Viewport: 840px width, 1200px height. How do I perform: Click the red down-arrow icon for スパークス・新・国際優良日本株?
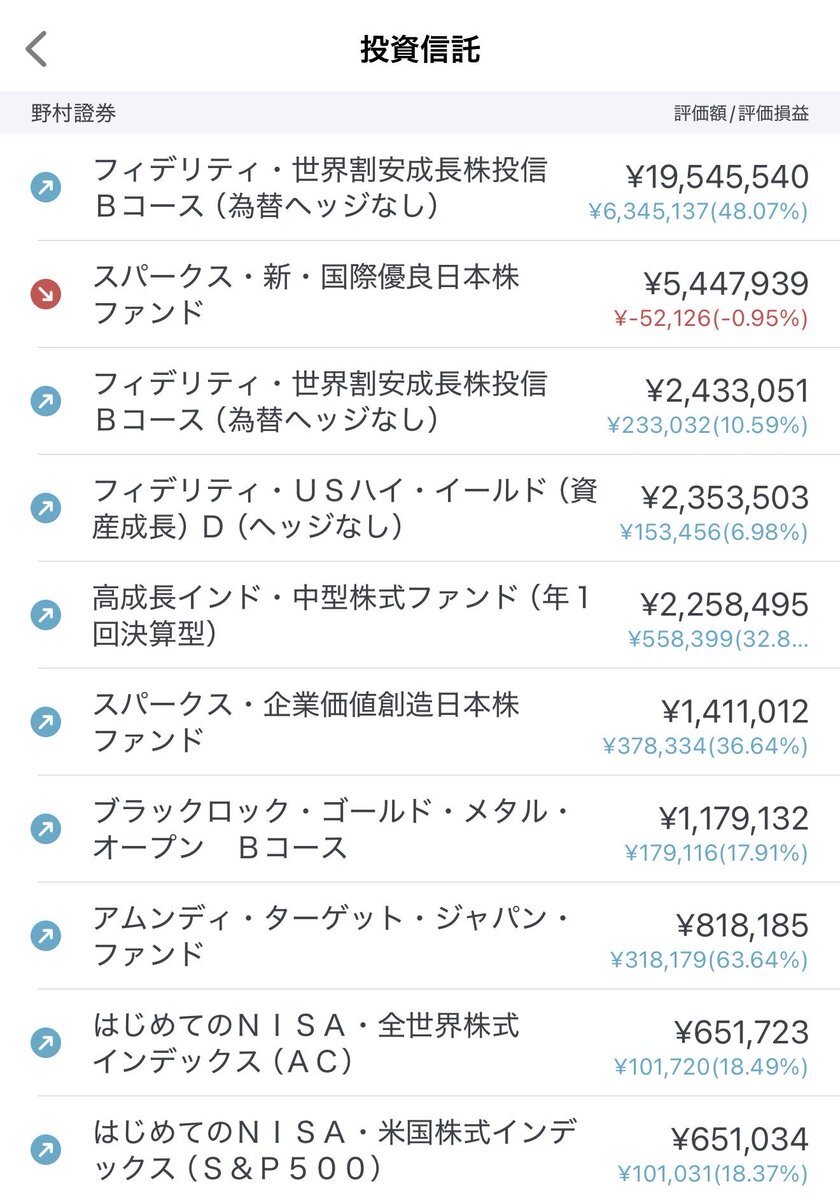[x=46, y=294]
